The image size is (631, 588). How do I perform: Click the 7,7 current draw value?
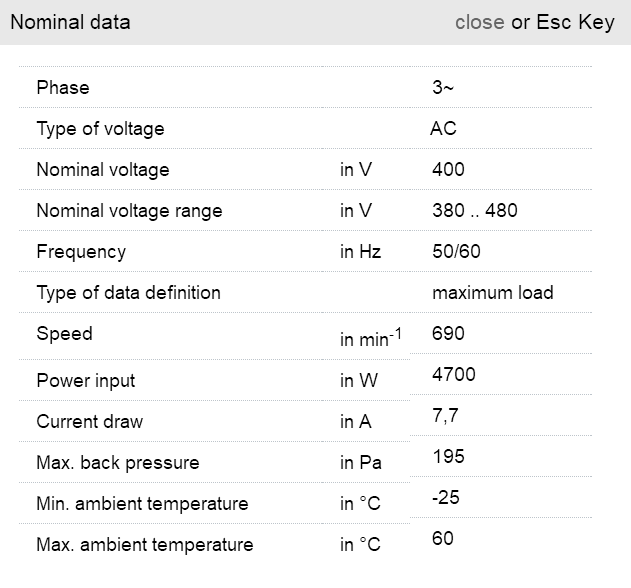[x=445, y=415]
